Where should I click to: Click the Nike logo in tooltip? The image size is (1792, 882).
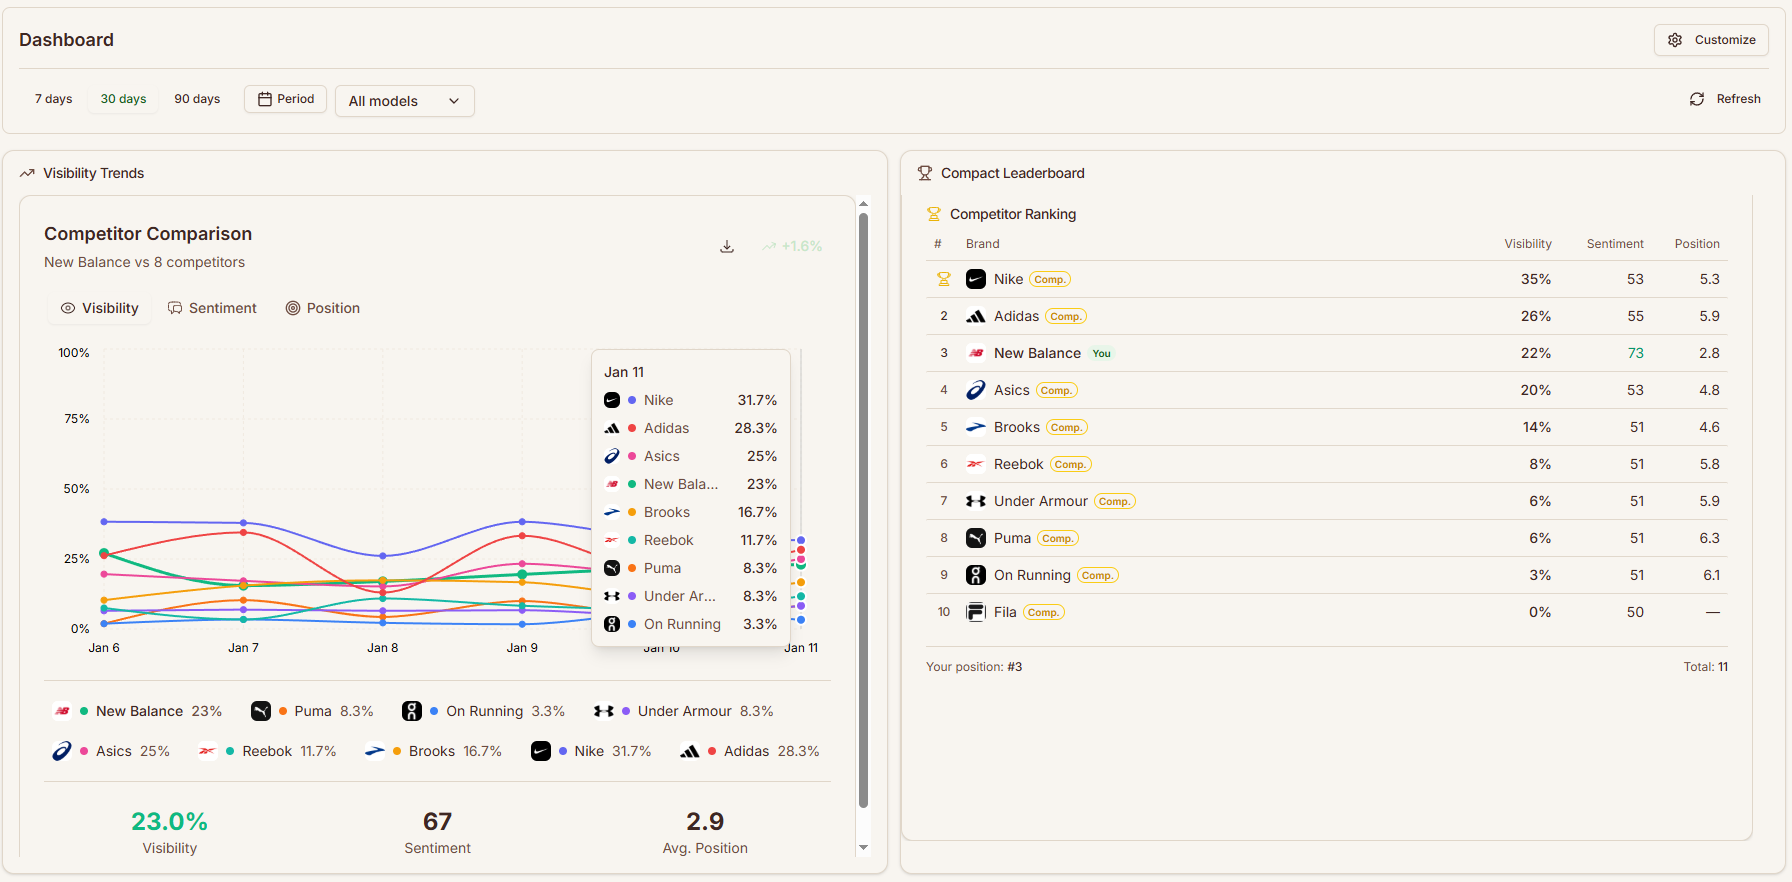tap(612, 400)
